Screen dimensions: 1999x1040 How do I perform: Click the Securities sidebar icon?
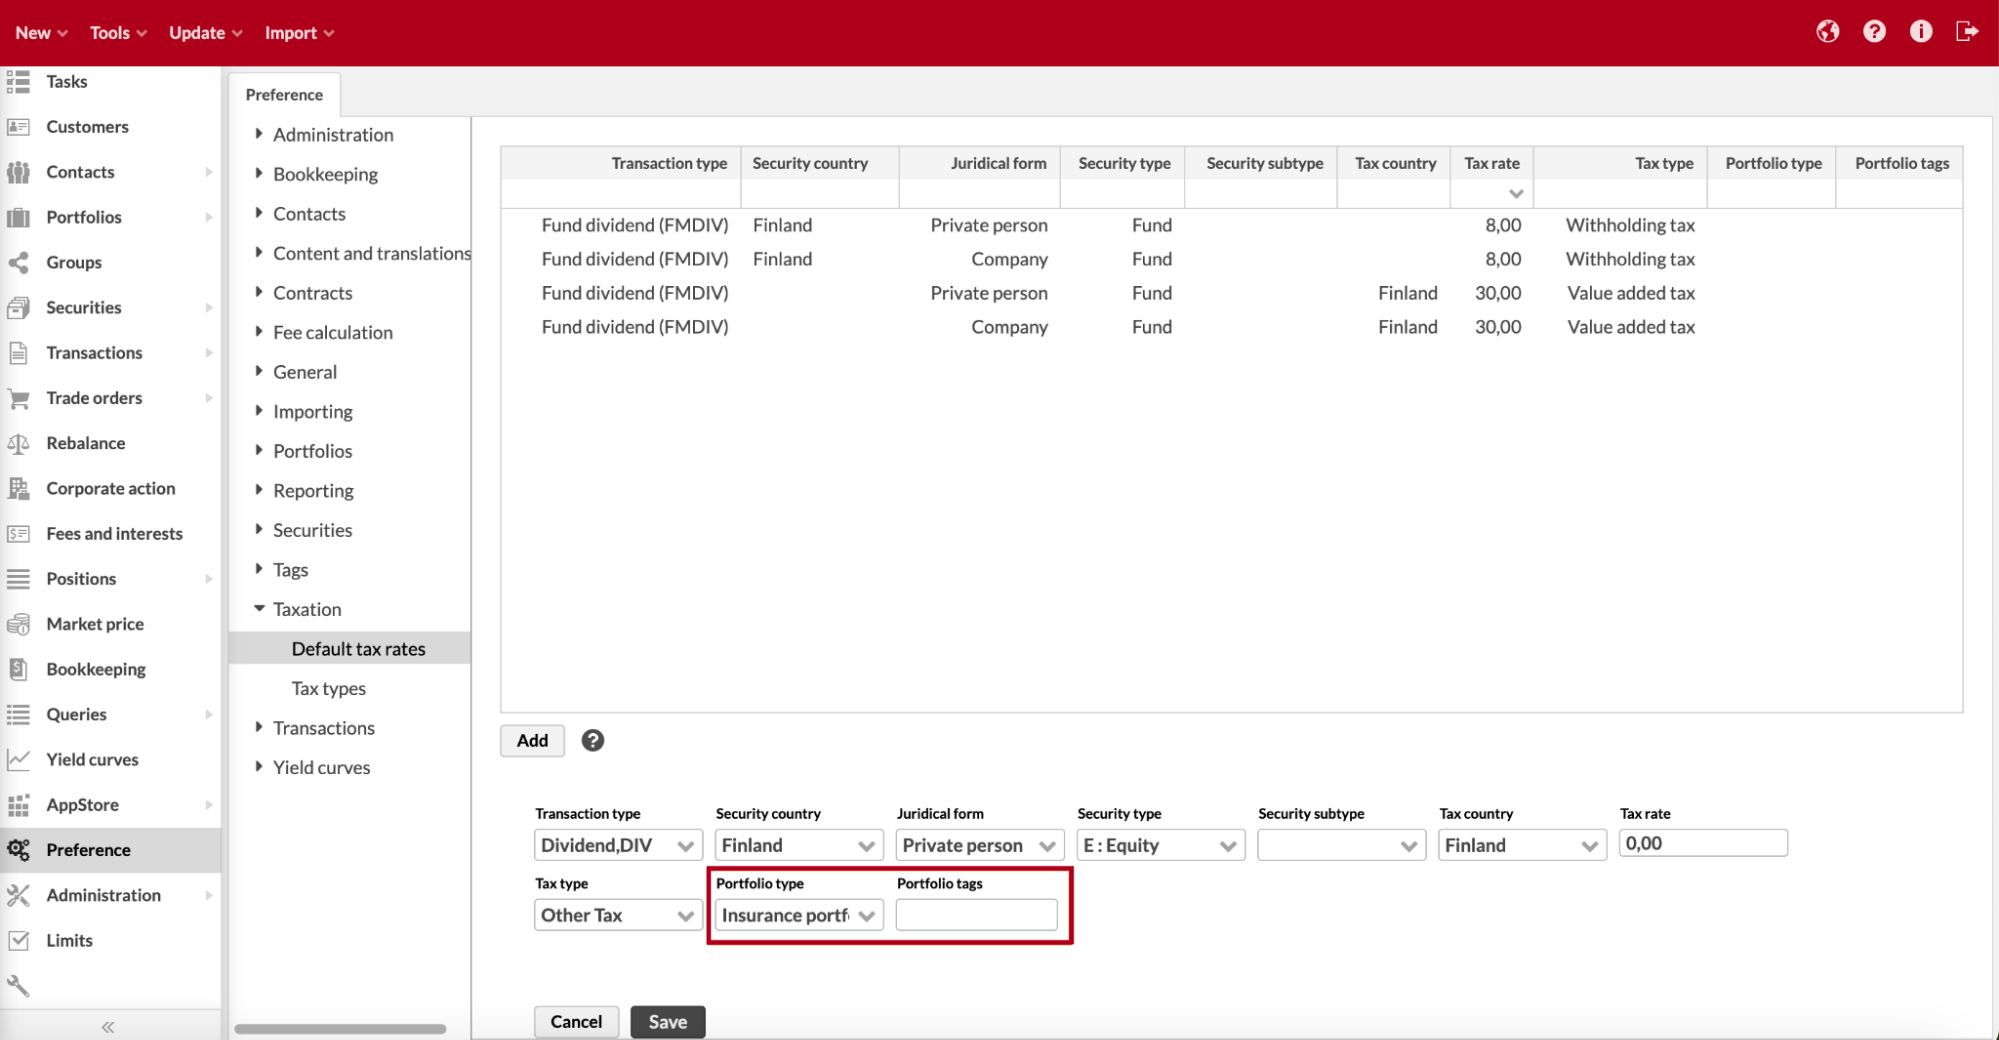pos(18,308)
